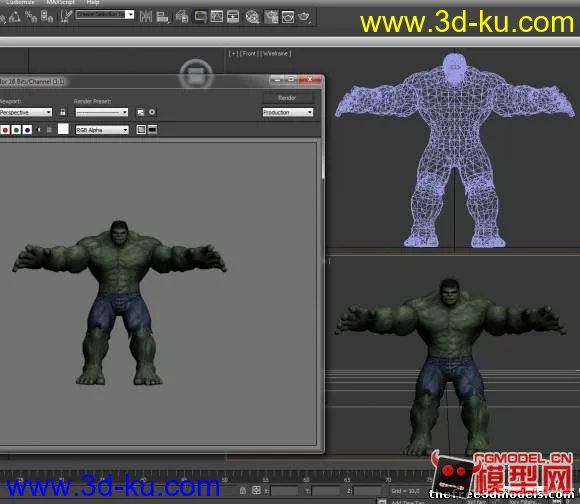Open the Rendered Frame Window toolbar icon

(x=287, y=17)
